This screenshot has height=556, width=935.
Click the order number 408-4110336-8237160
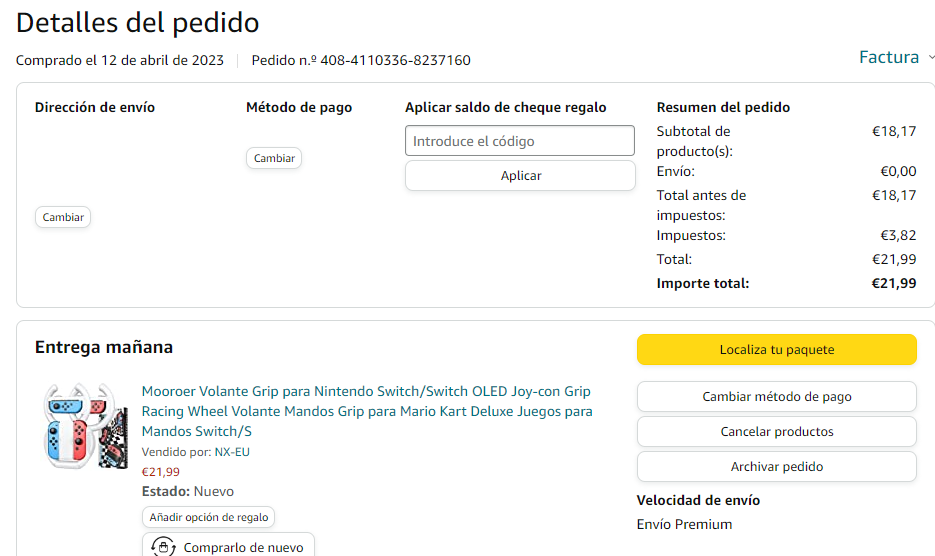tap(395, 60)
